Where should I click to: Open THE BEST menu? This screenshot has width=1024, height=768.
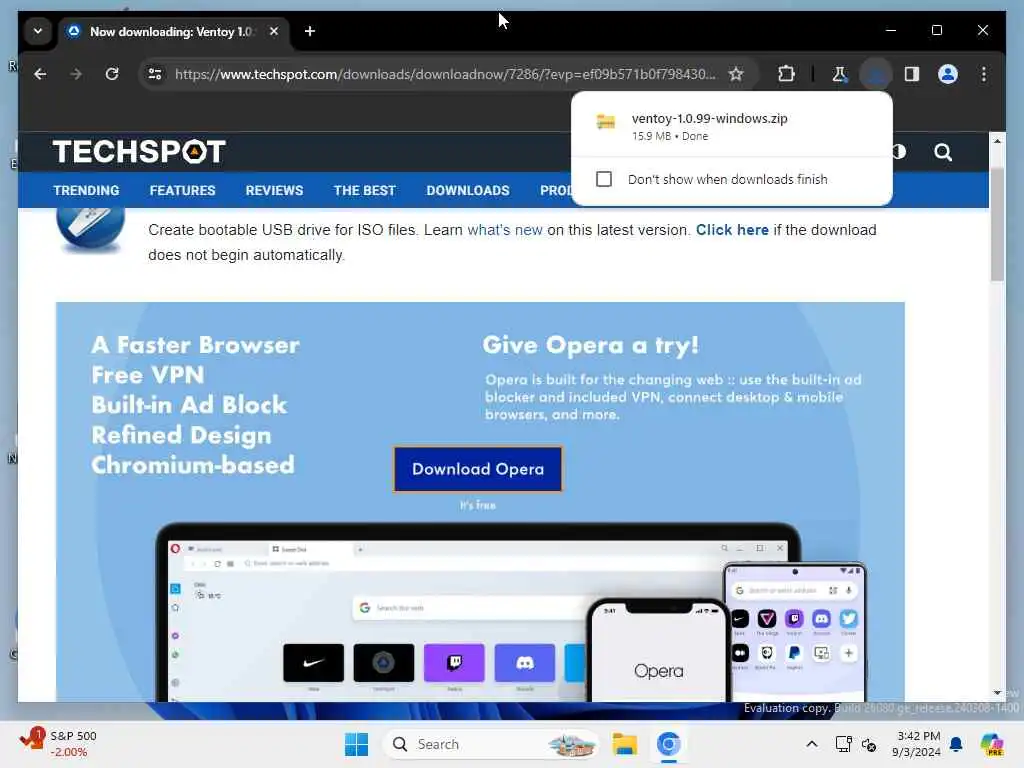click(364, 190)
